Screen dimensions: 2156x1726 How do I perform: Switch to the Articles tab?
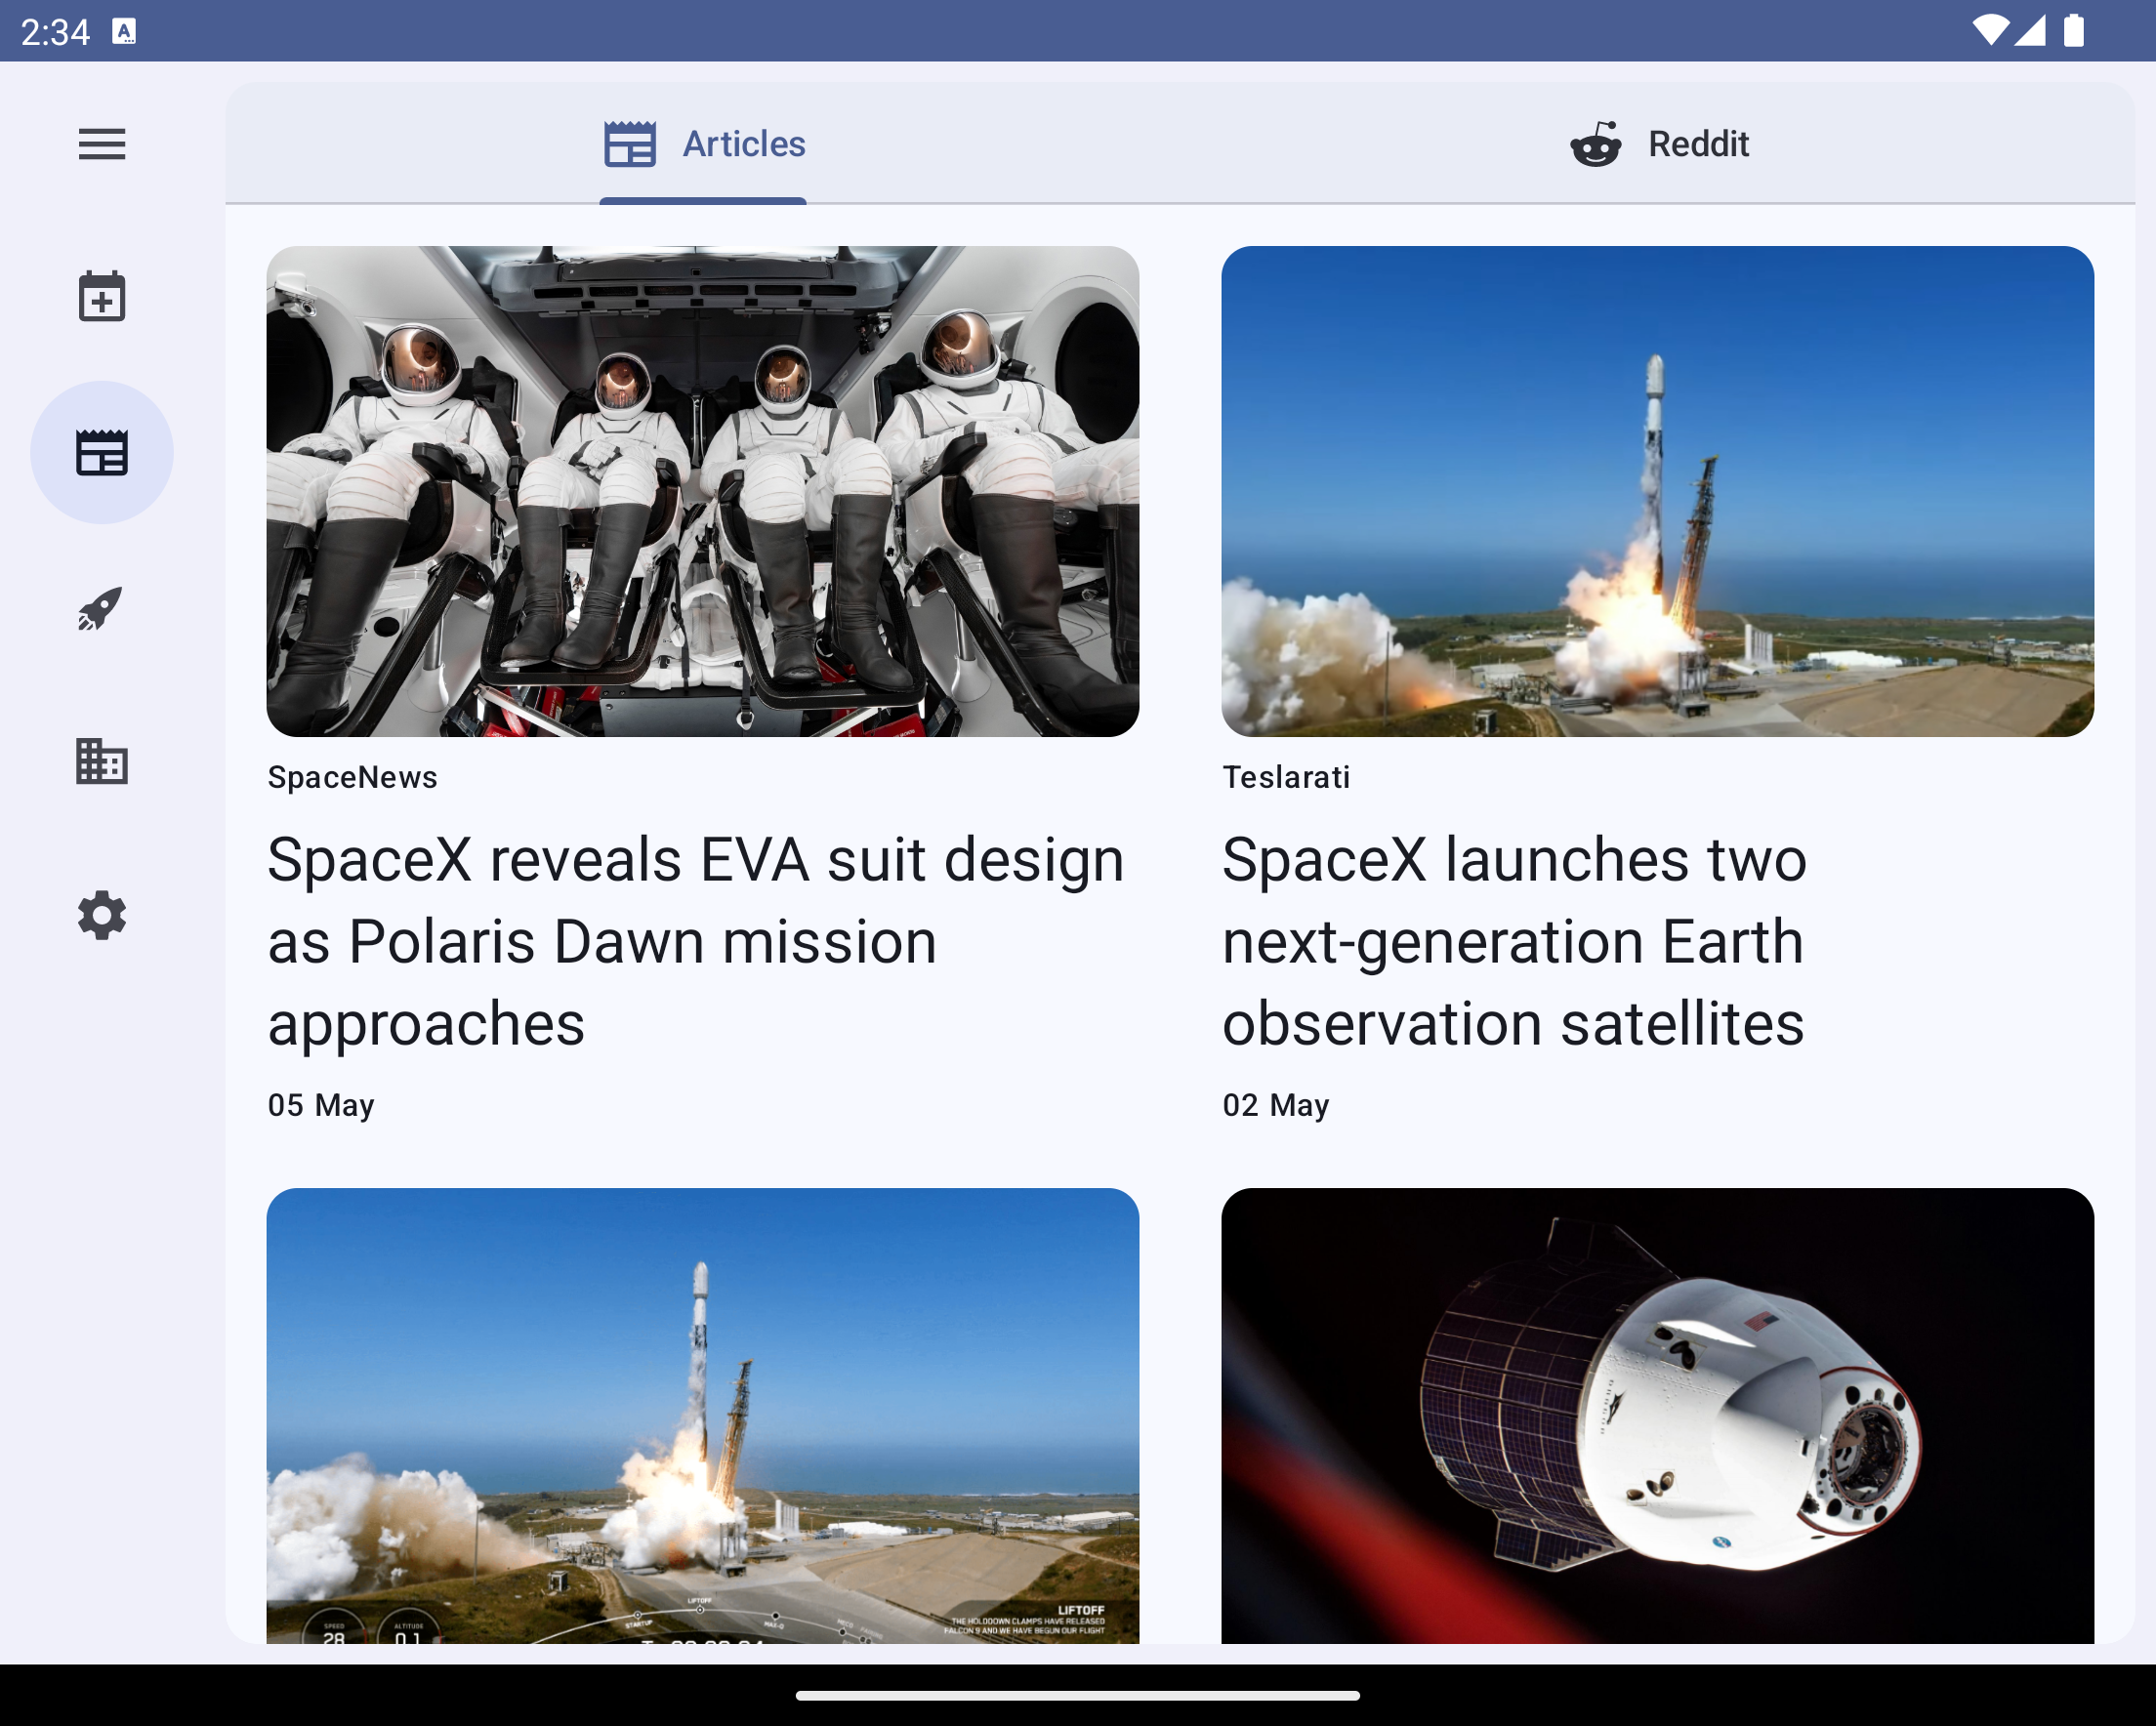click(704, 144)
